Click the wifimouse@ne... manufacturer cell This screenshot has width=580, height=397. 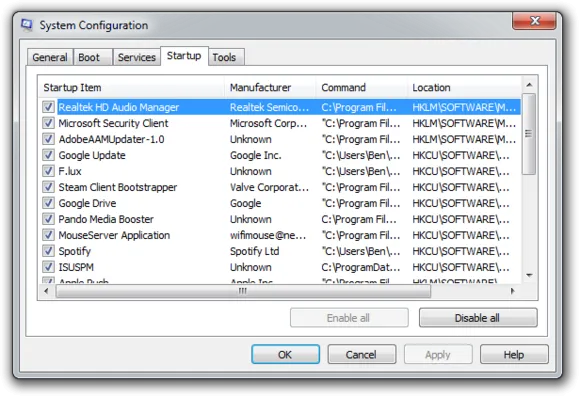click(x=268, y=235)
